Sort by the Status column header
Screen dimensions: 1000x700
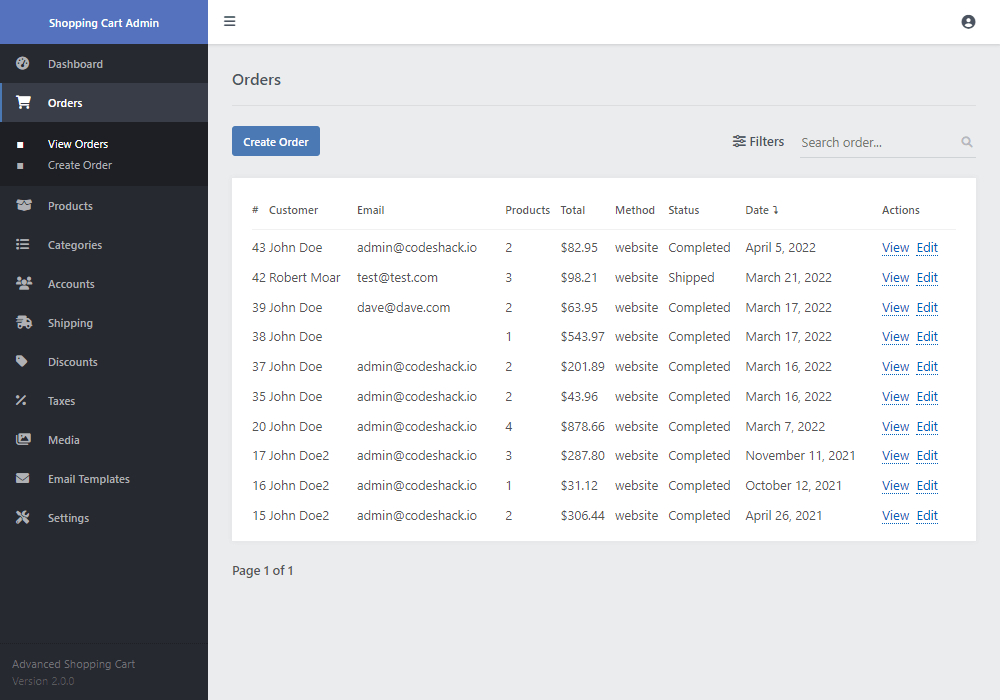pyautogui.click(x=684, y=210)
